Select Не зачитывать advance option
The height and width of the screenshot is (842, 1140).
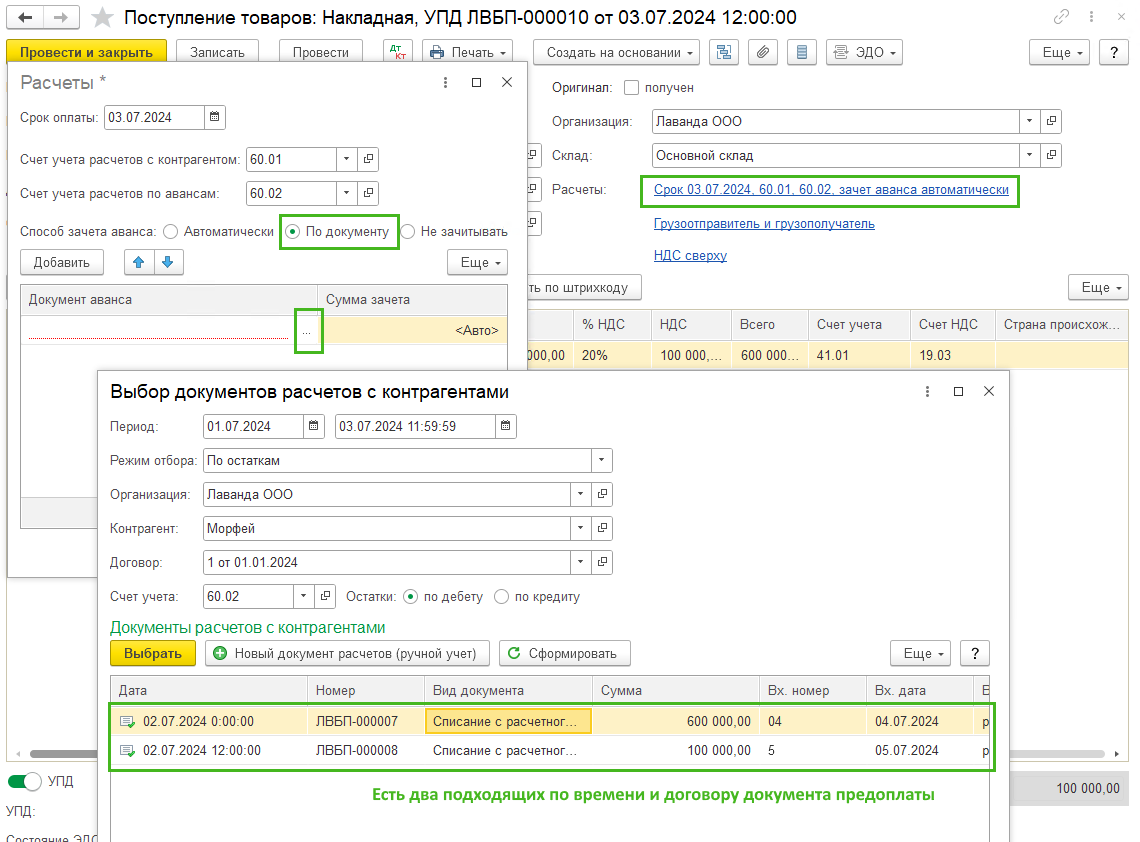[x=408, y=231]
